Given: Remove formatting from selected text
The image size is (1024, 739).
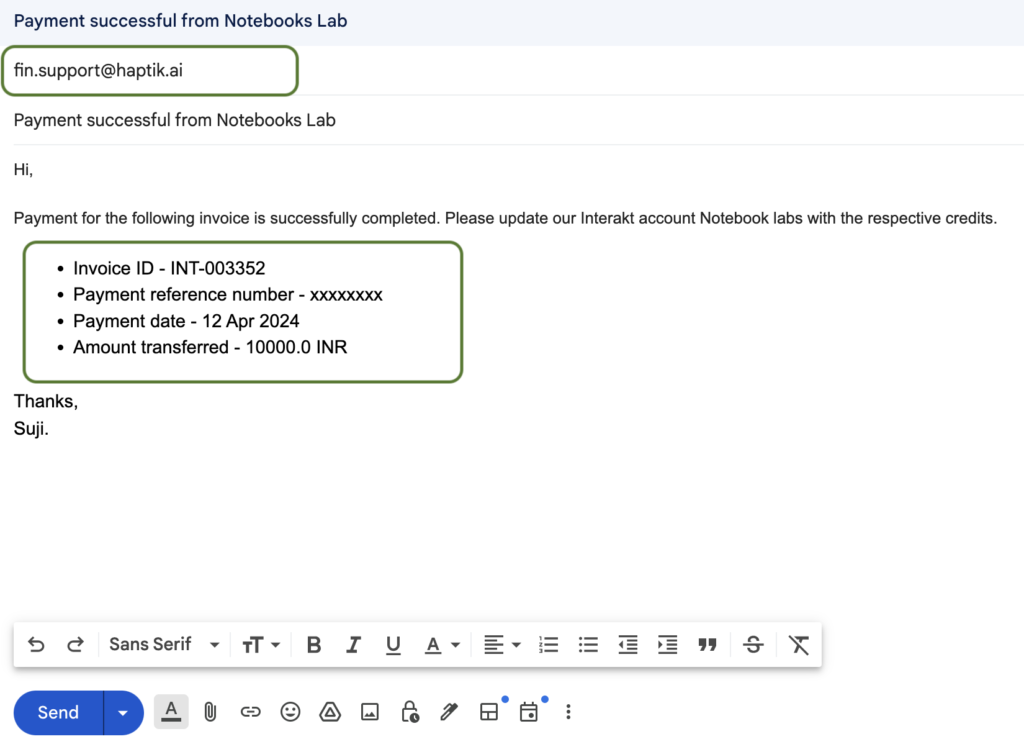Looking at the screenshot, I should click(x=798, y=645).
